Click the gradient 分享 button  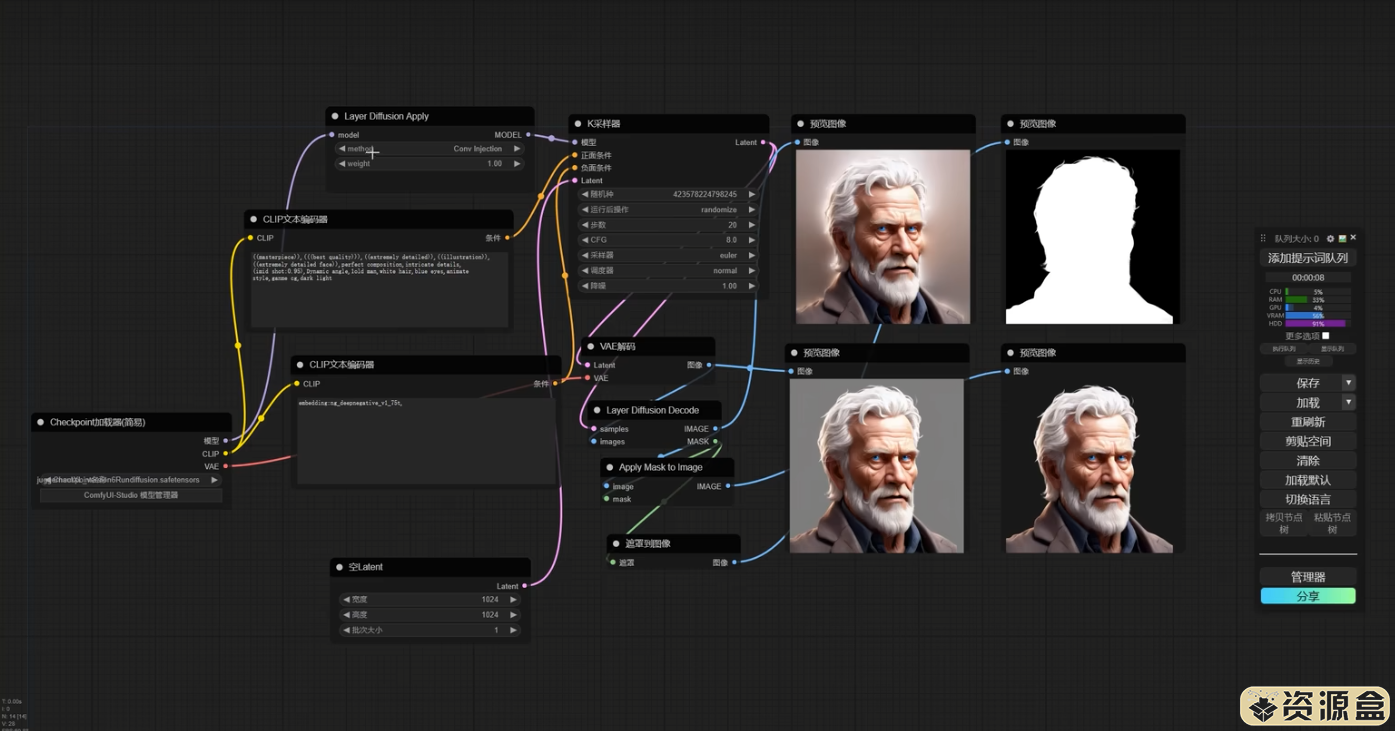(x=1308, y=596)
